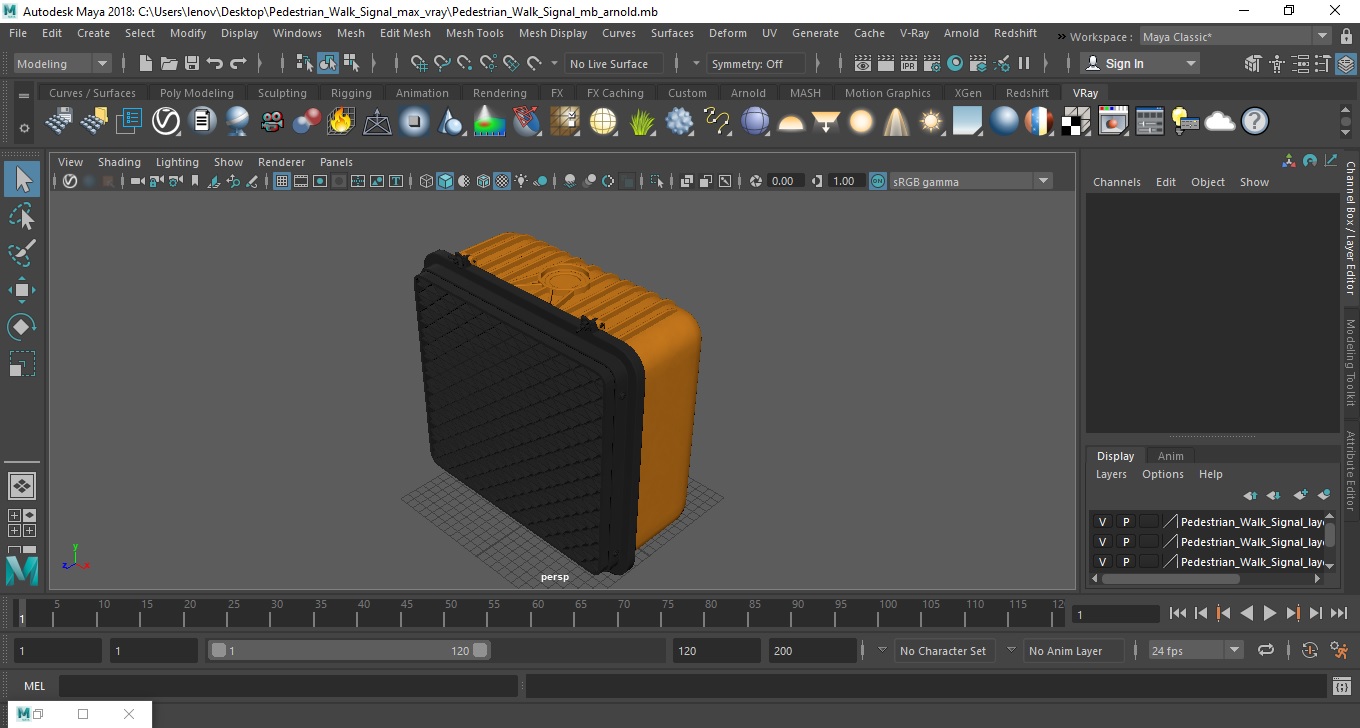
Task: Start IPR render from status line
Action: (909, 63)
